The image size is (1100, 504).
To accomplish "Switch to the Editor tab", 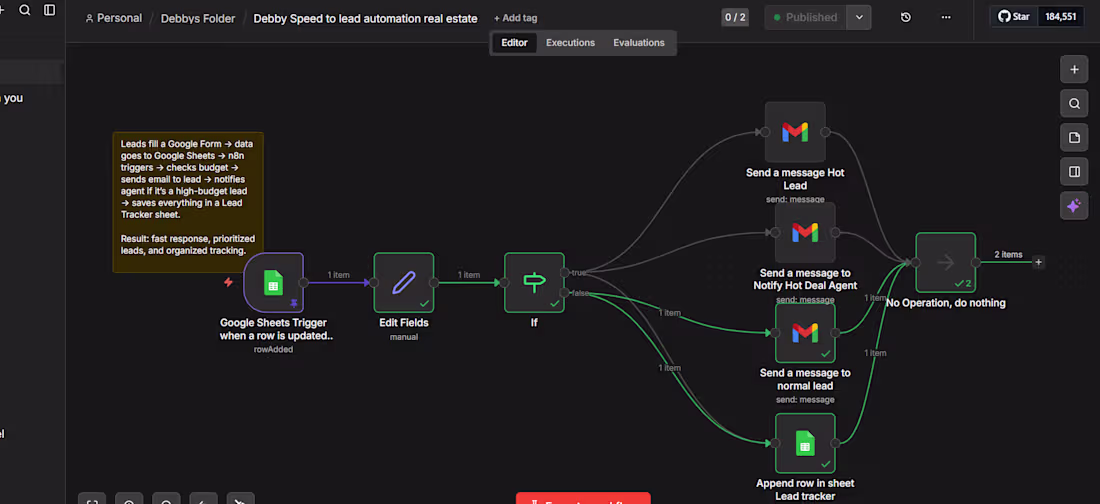I will pos(514,43).
